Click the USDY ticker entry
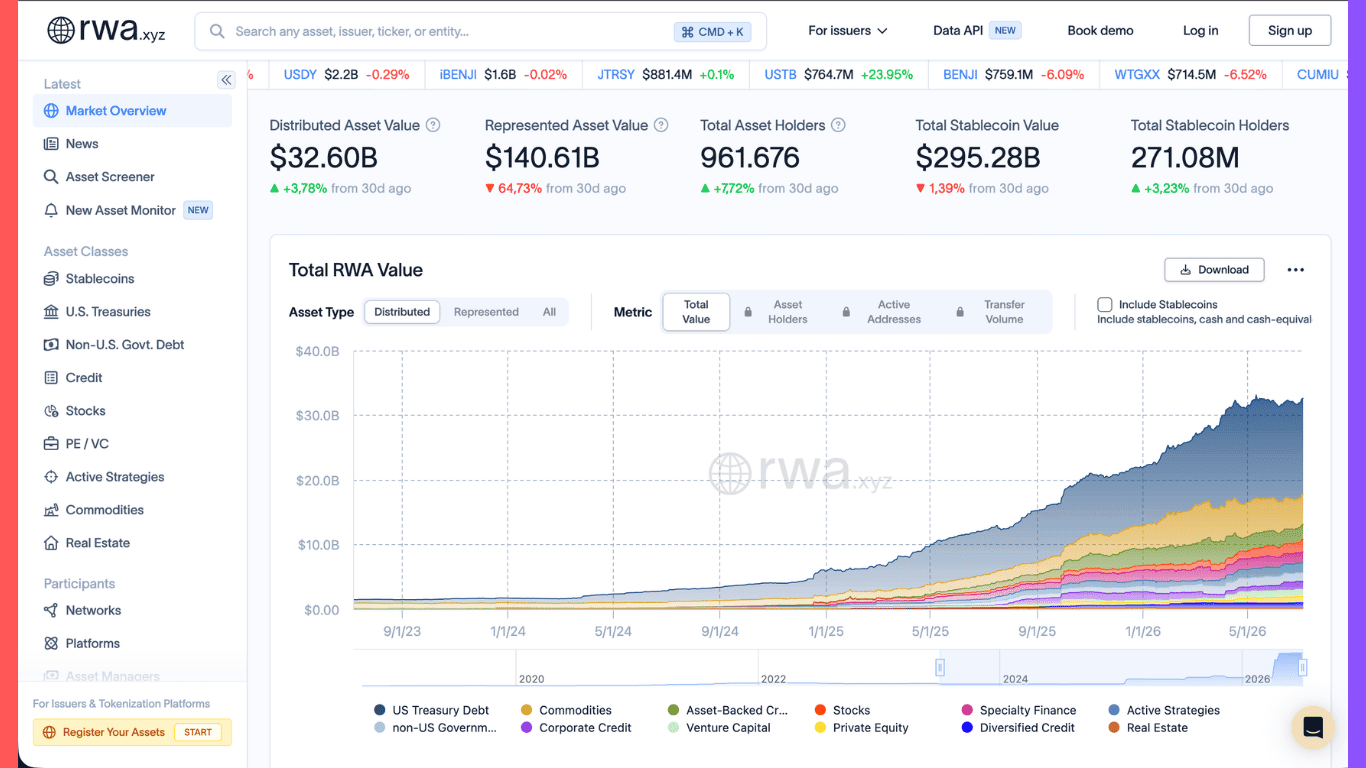Image resolution: width=1366 pixels, height=768 pixels. 346,75
